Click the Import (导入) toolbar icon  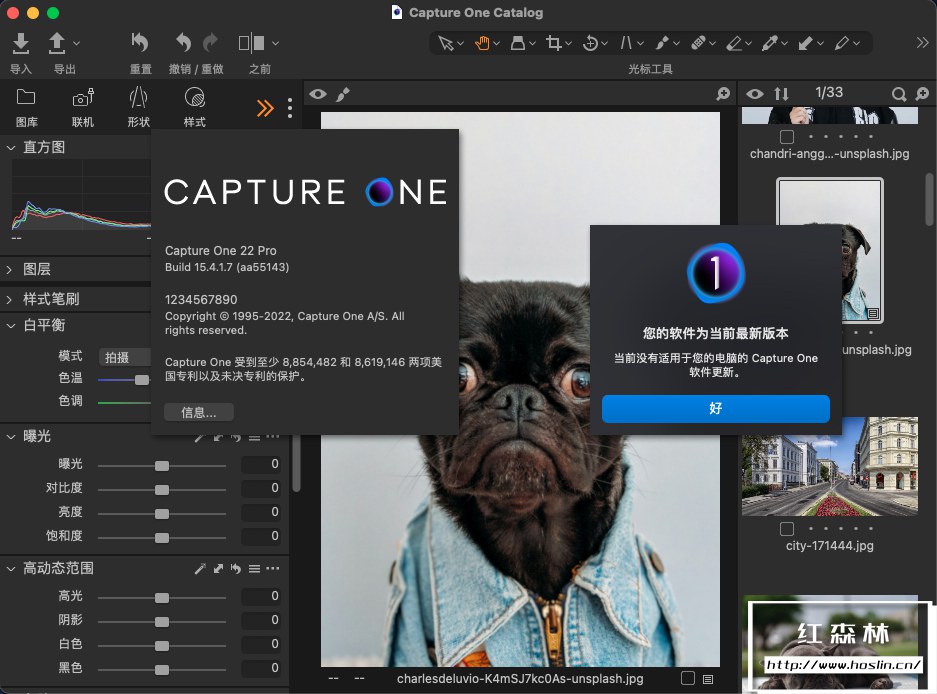20,43
